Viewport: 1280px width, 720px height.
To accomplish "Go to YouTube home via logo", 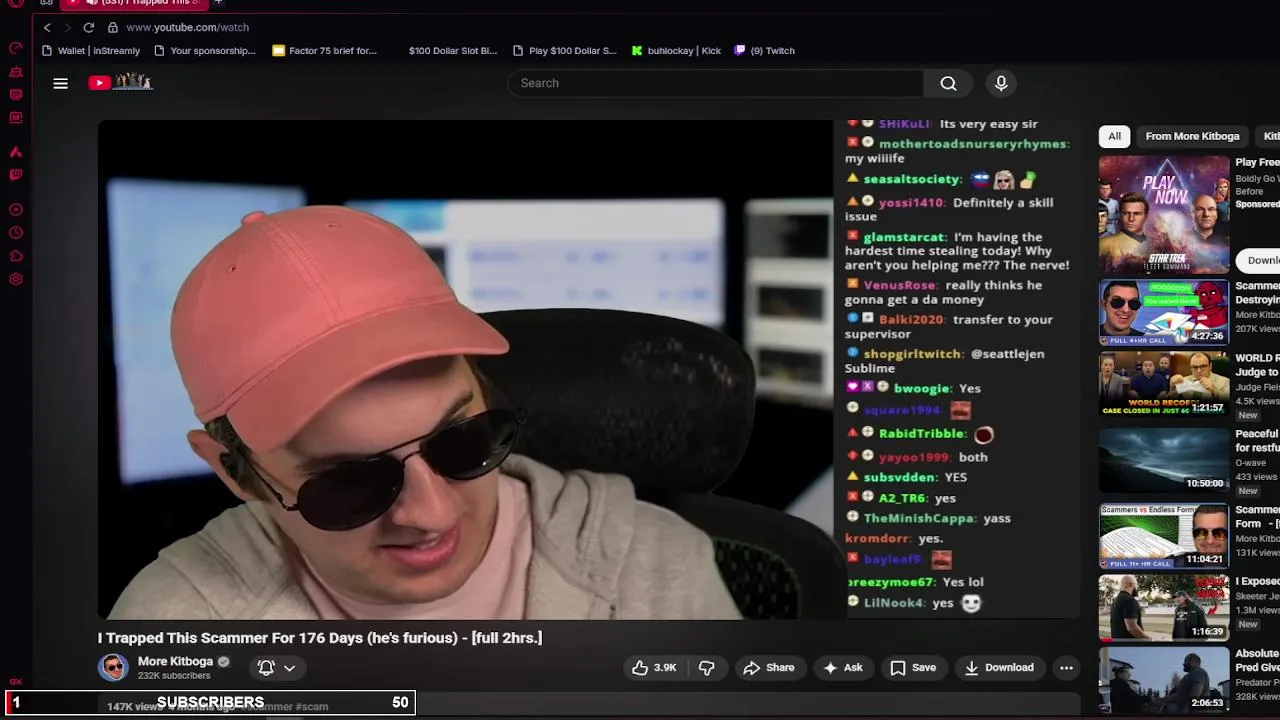I will [120, 82].
